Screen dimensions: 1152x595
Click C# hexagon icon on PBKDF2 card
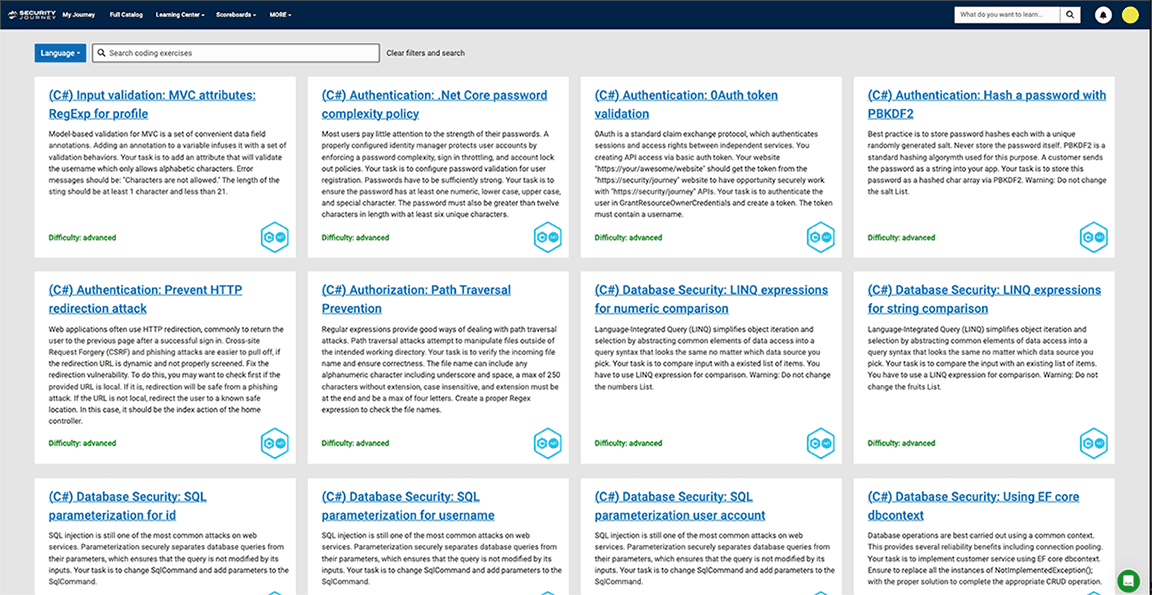pyautogui.click(x=1093, y=237)
